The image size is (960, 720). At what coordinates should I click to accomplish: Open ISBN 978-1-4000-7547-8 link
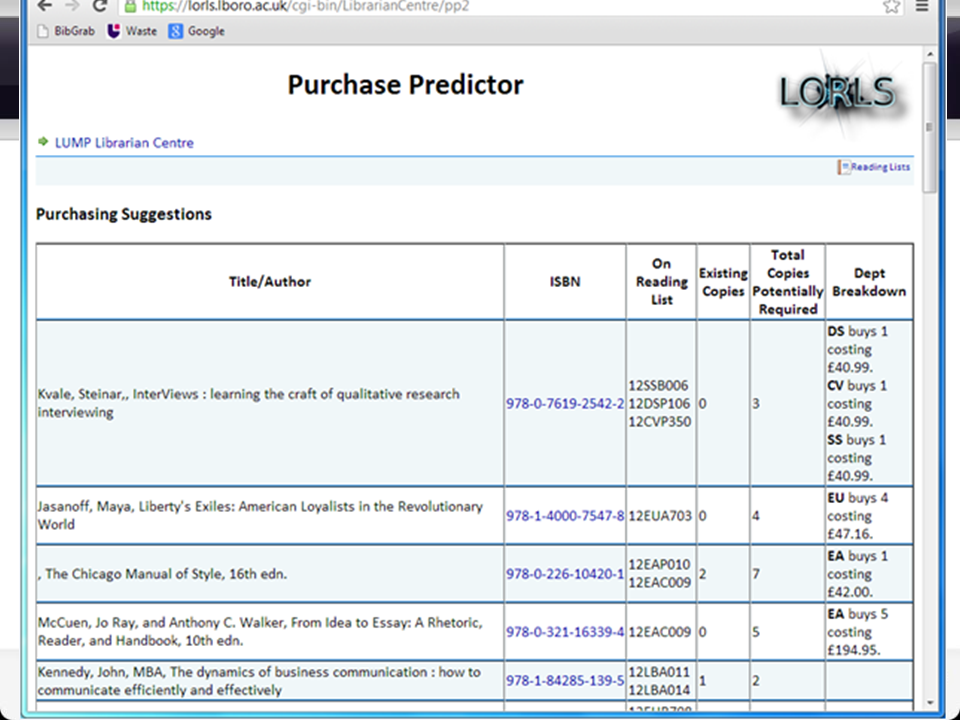[565, 516]
